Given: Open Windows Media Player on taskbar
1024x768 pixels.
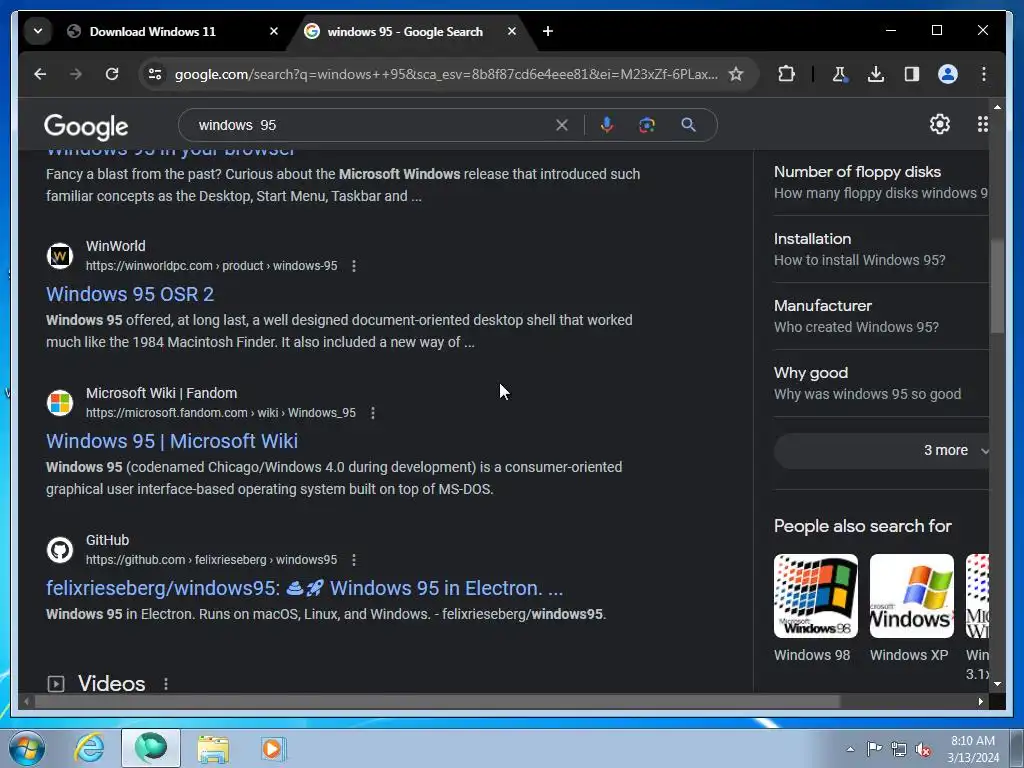Looking at the screenshot, I should 273,748.
